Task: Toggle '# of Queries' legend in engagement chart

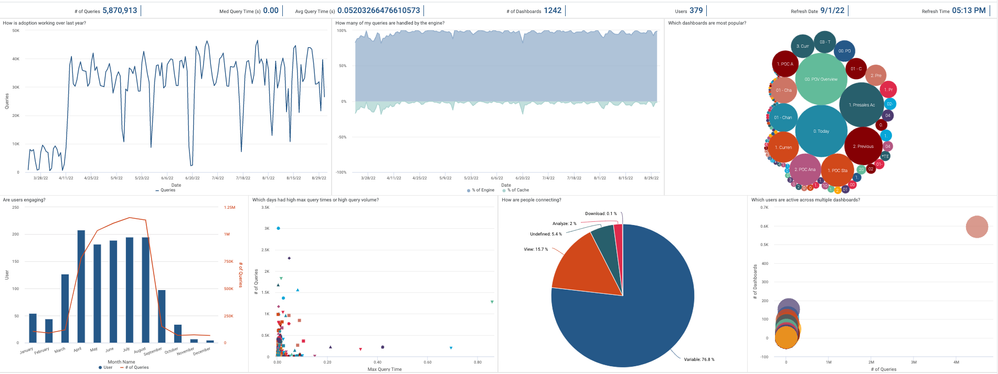Action: click(x=133, y=368)
